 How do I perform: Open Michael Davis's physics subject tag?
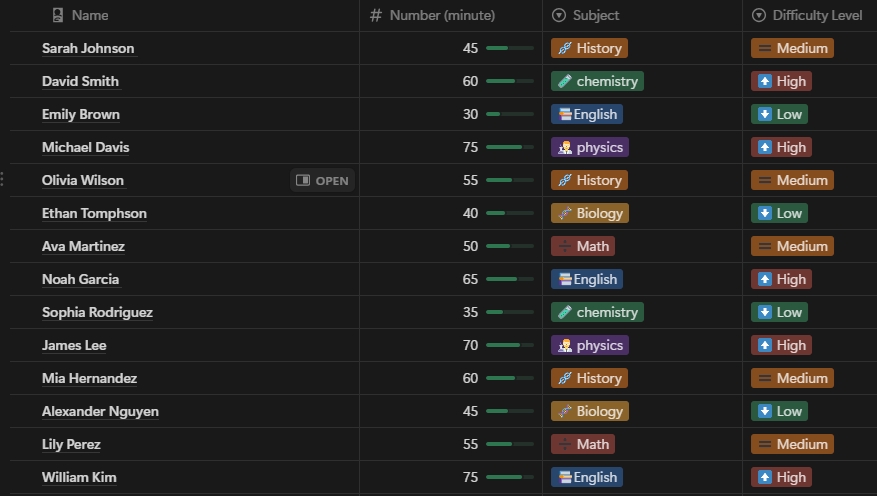(x=590, y=147)
